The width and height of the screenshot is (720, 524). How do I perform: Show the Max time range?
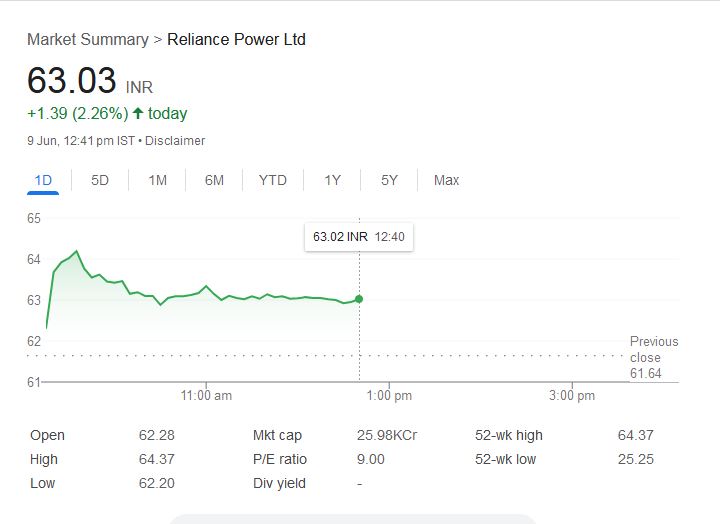446,180
